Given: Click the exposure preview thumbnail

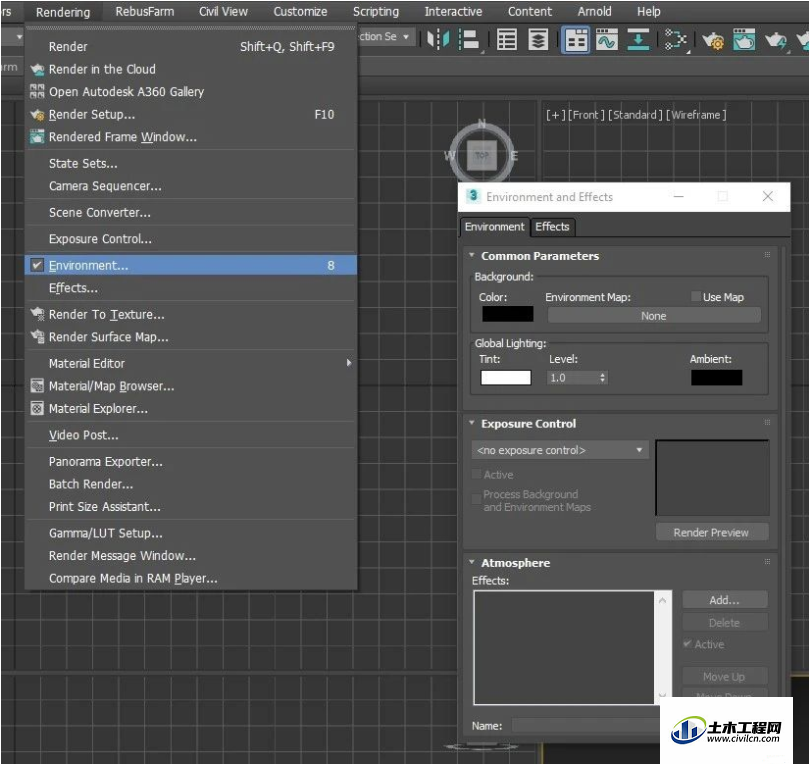Looking at the screenshot, I should click(x=713, y=477).
